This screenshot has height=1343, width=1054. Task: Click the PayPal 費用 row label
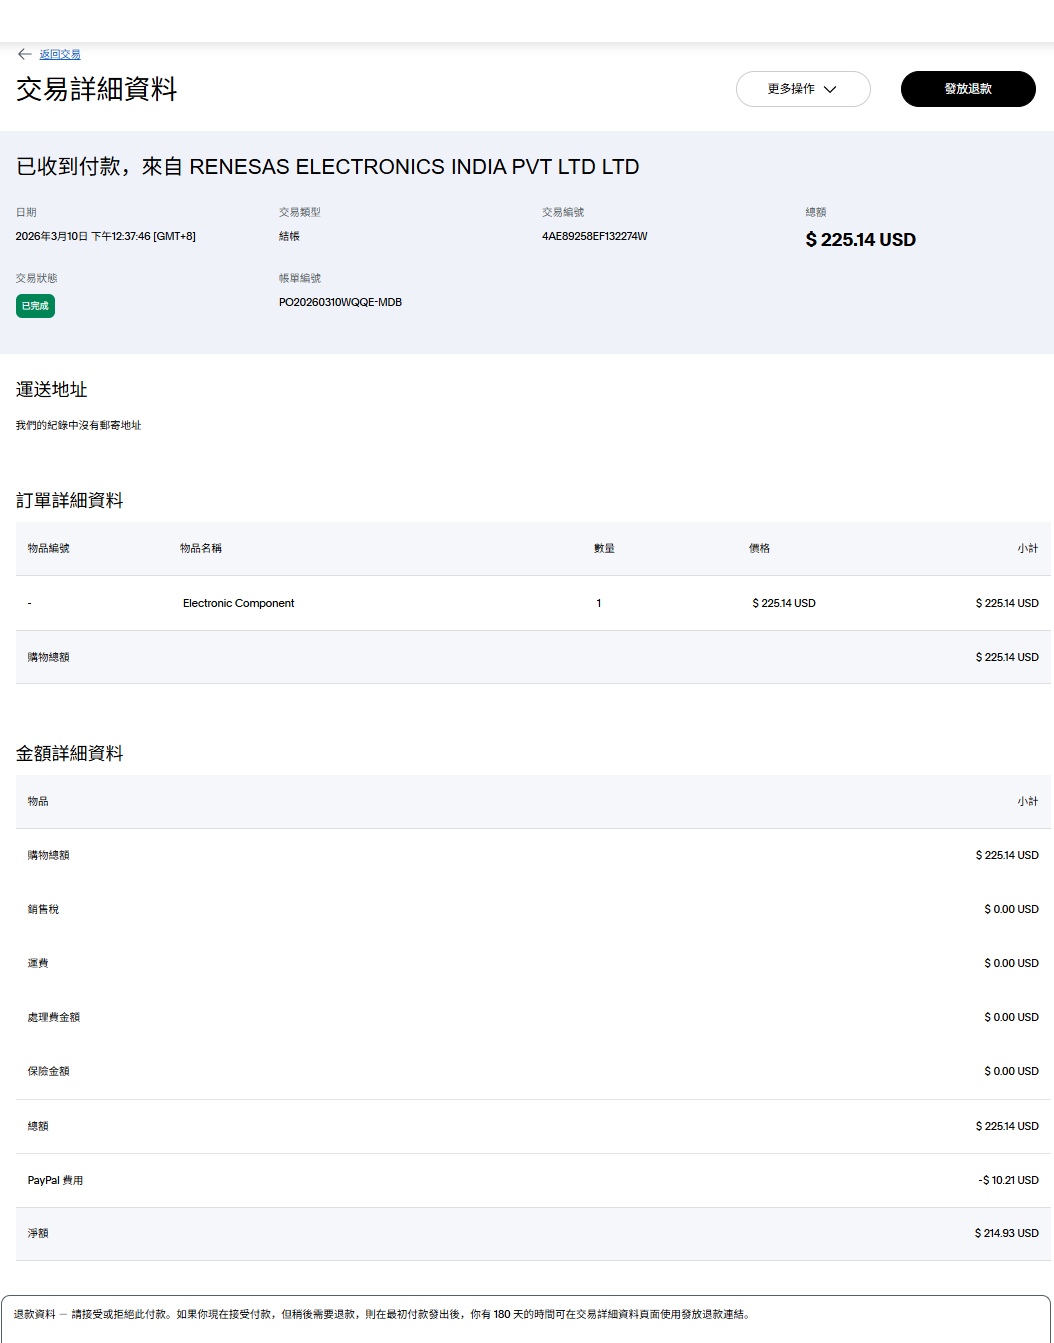click(55, 1180)
